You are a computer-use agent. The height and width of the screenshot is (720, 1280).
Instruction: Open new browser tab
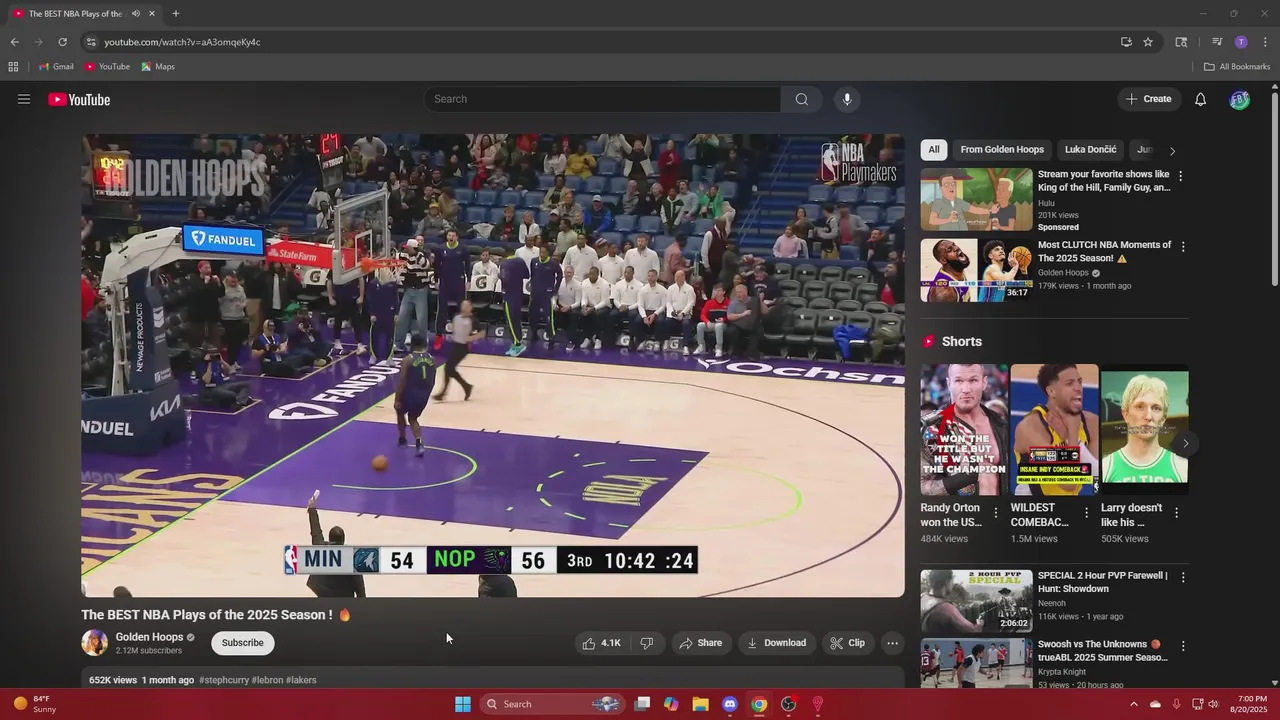coord(176,14)
